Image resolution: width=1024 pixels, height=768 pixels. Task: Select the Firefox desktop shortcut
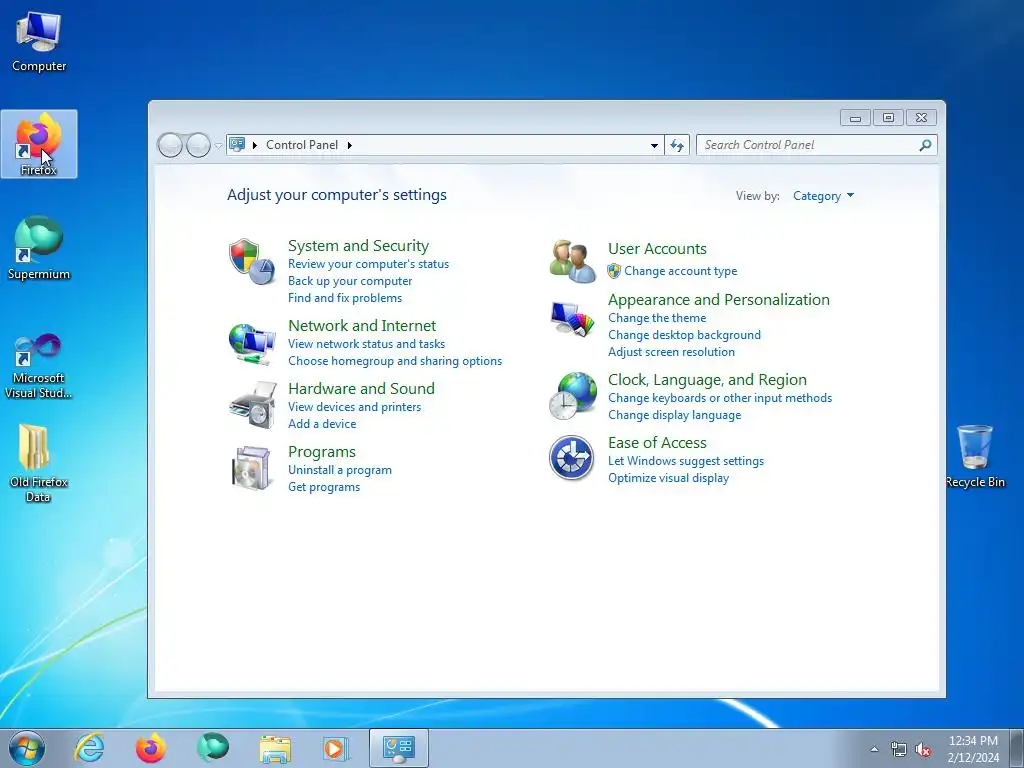click(39, 144)
